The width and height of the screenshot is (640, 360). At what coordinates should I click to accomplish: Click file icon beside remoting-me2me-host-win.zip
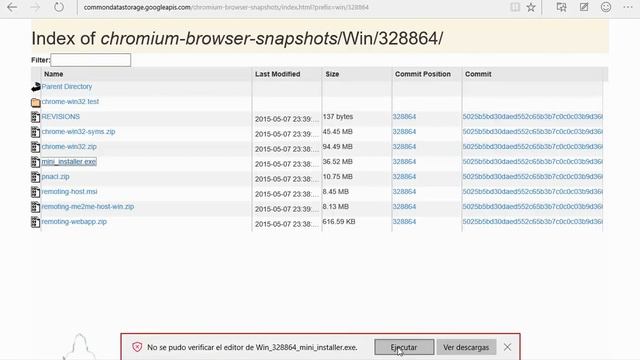point(36,207)
